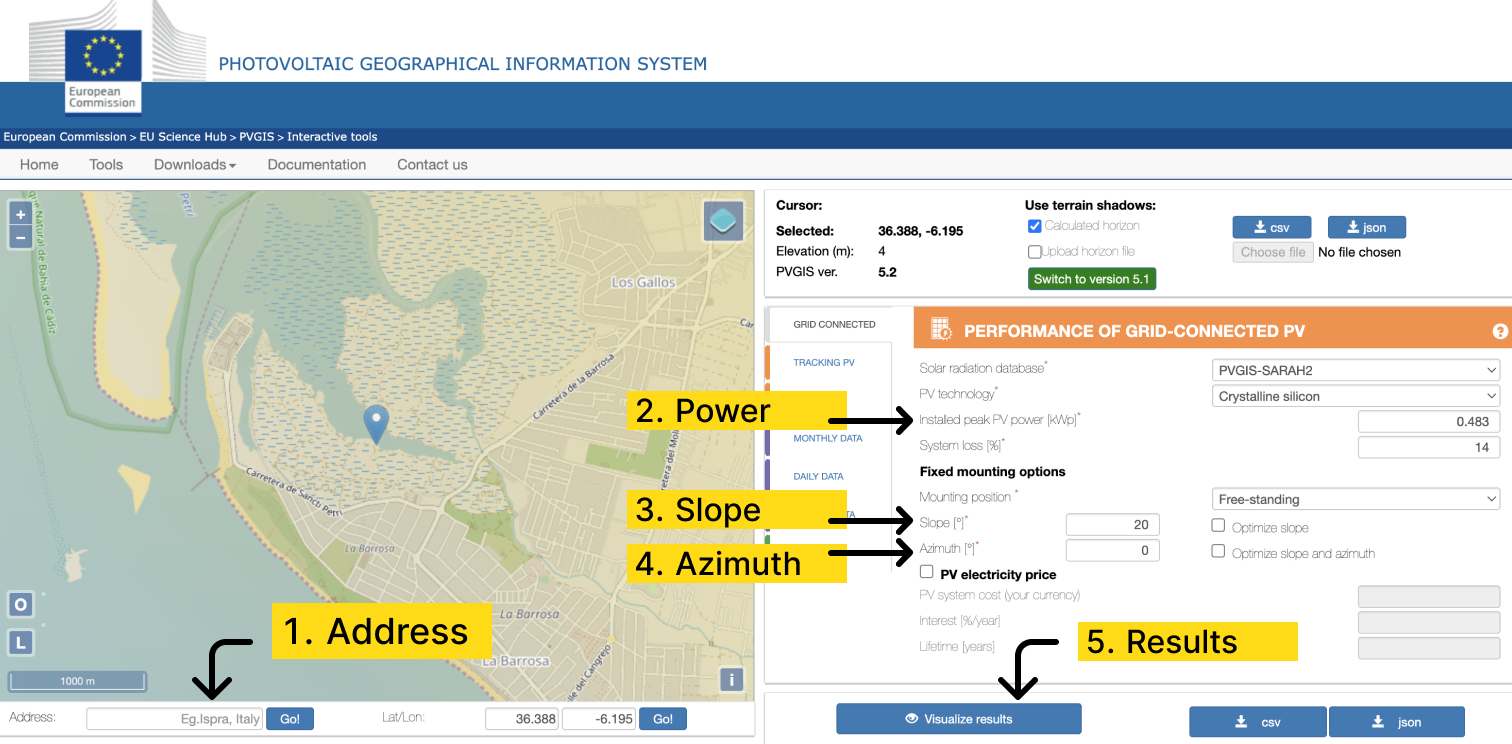1512x744 pixels.
Task: Change PV technology via its dropdown
Action: click(1355, 396)
